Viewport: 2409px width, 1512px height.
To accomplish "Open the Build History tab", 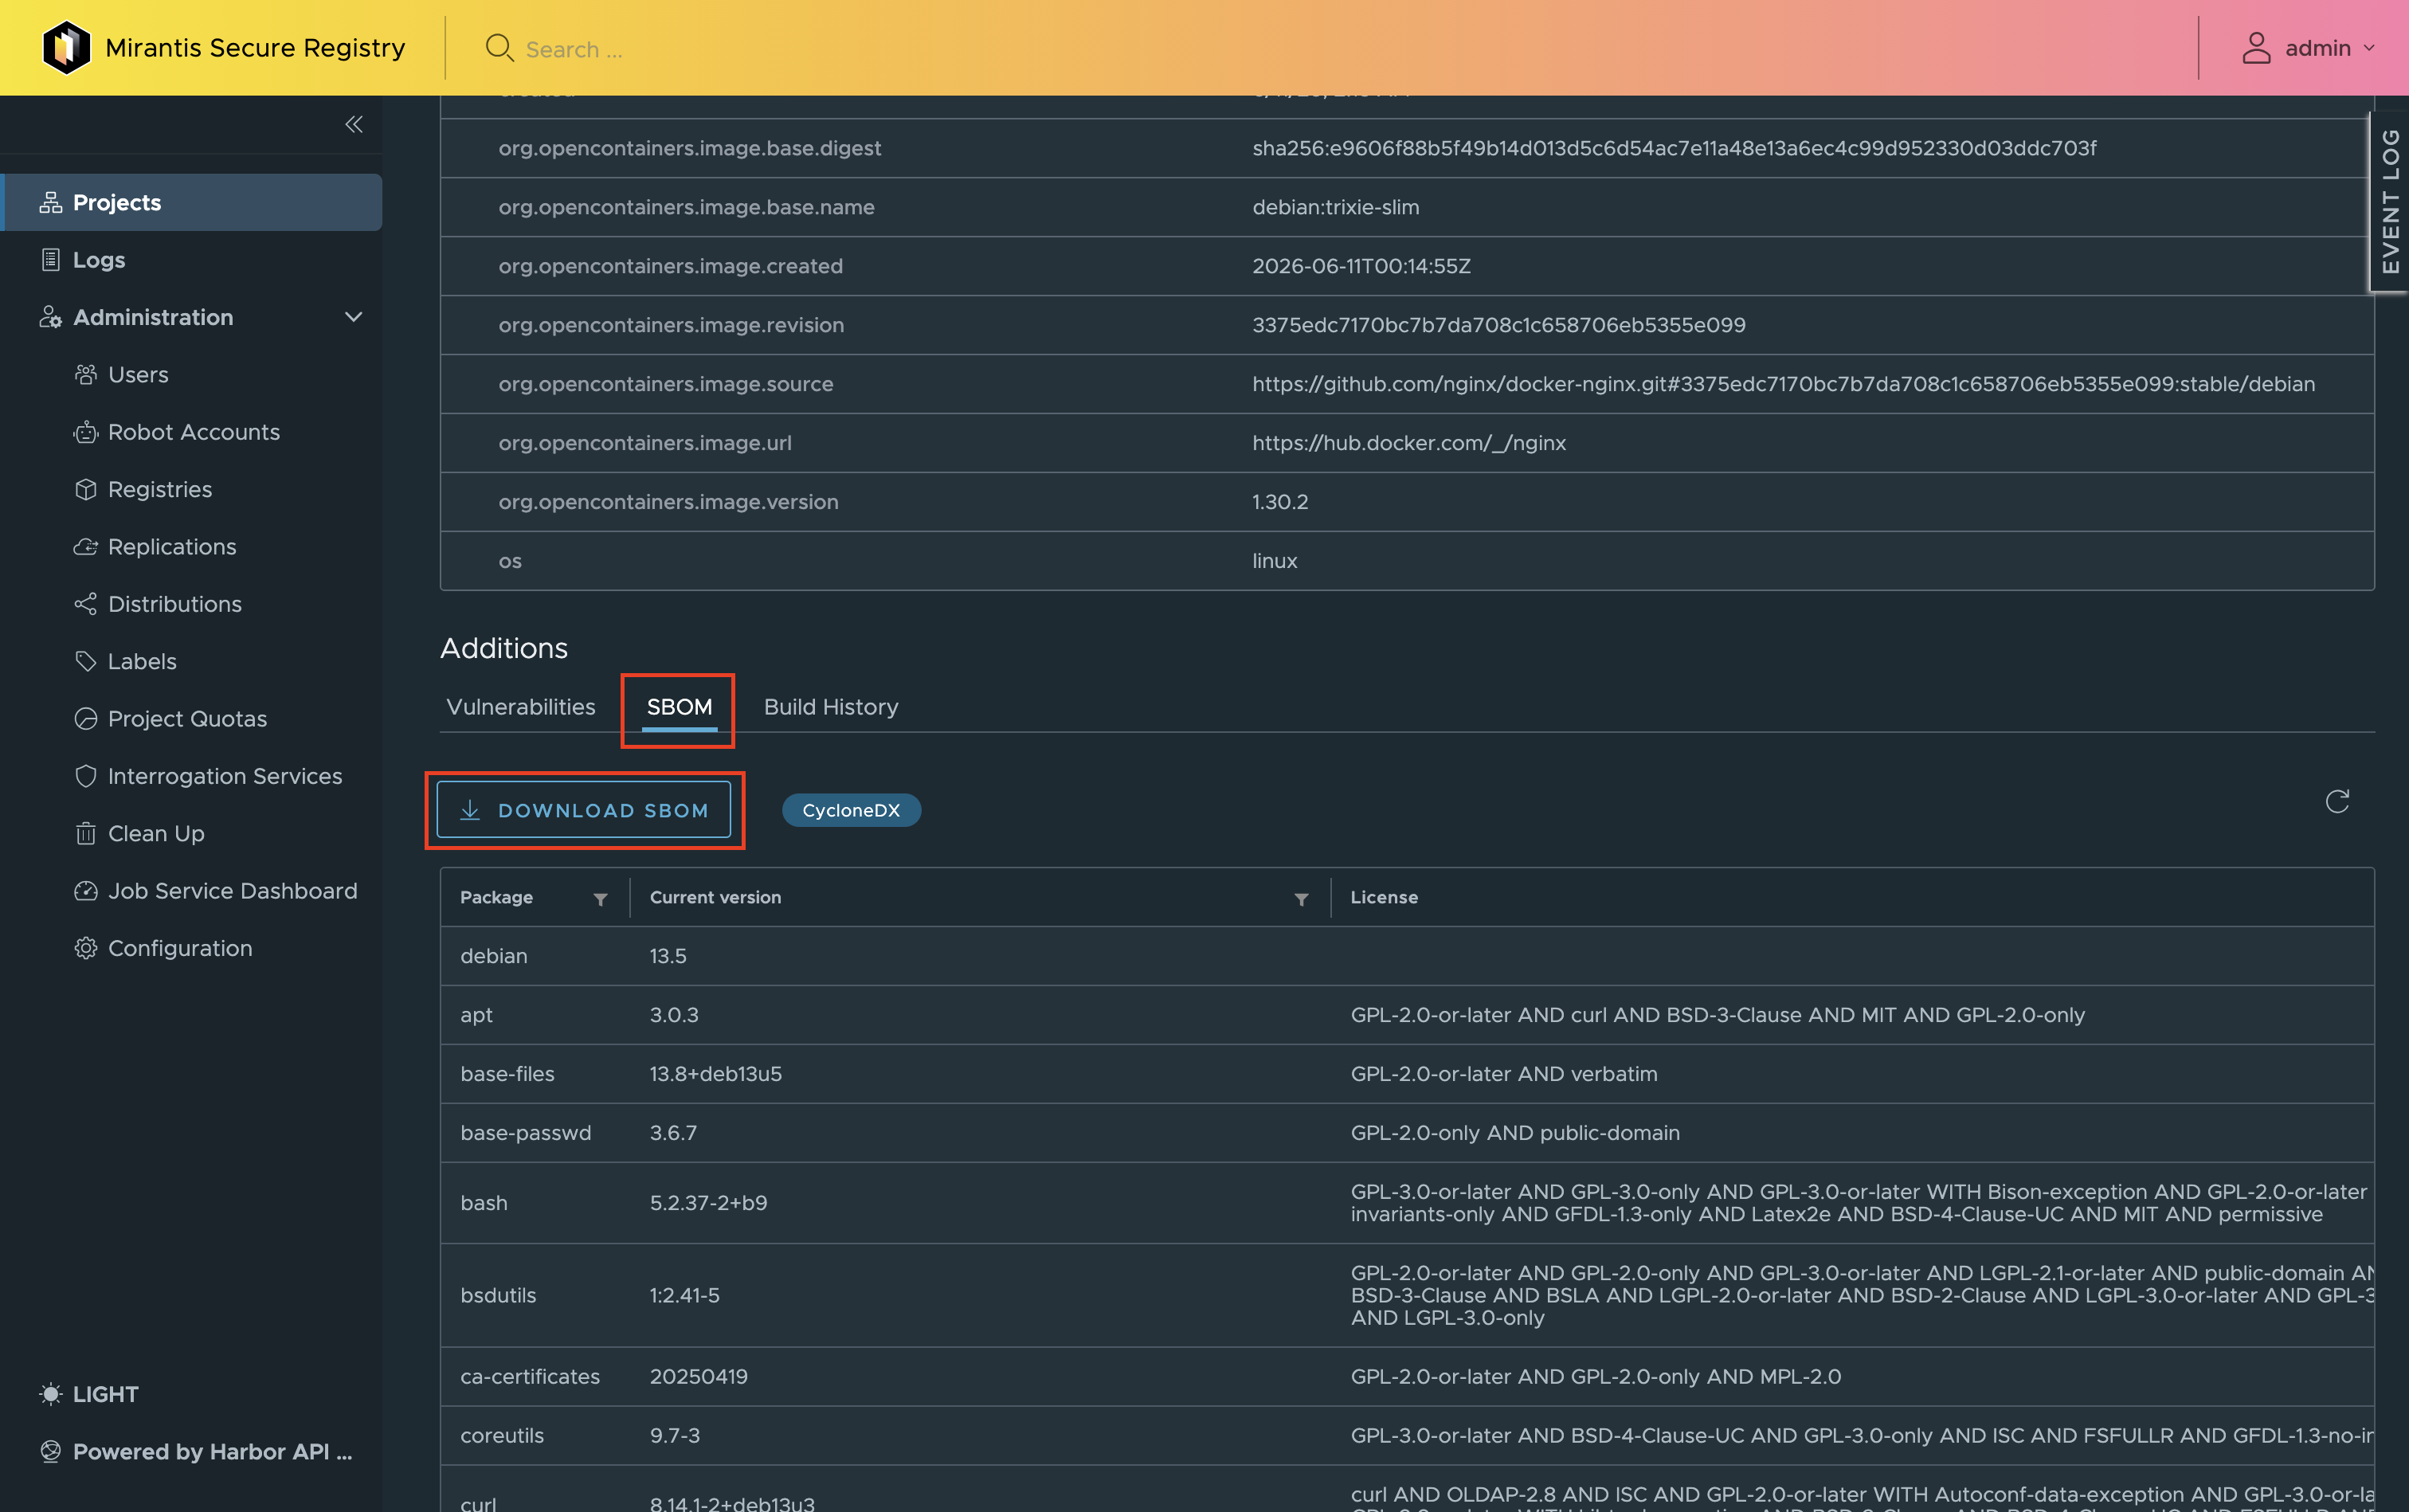I will pos(831,707).
